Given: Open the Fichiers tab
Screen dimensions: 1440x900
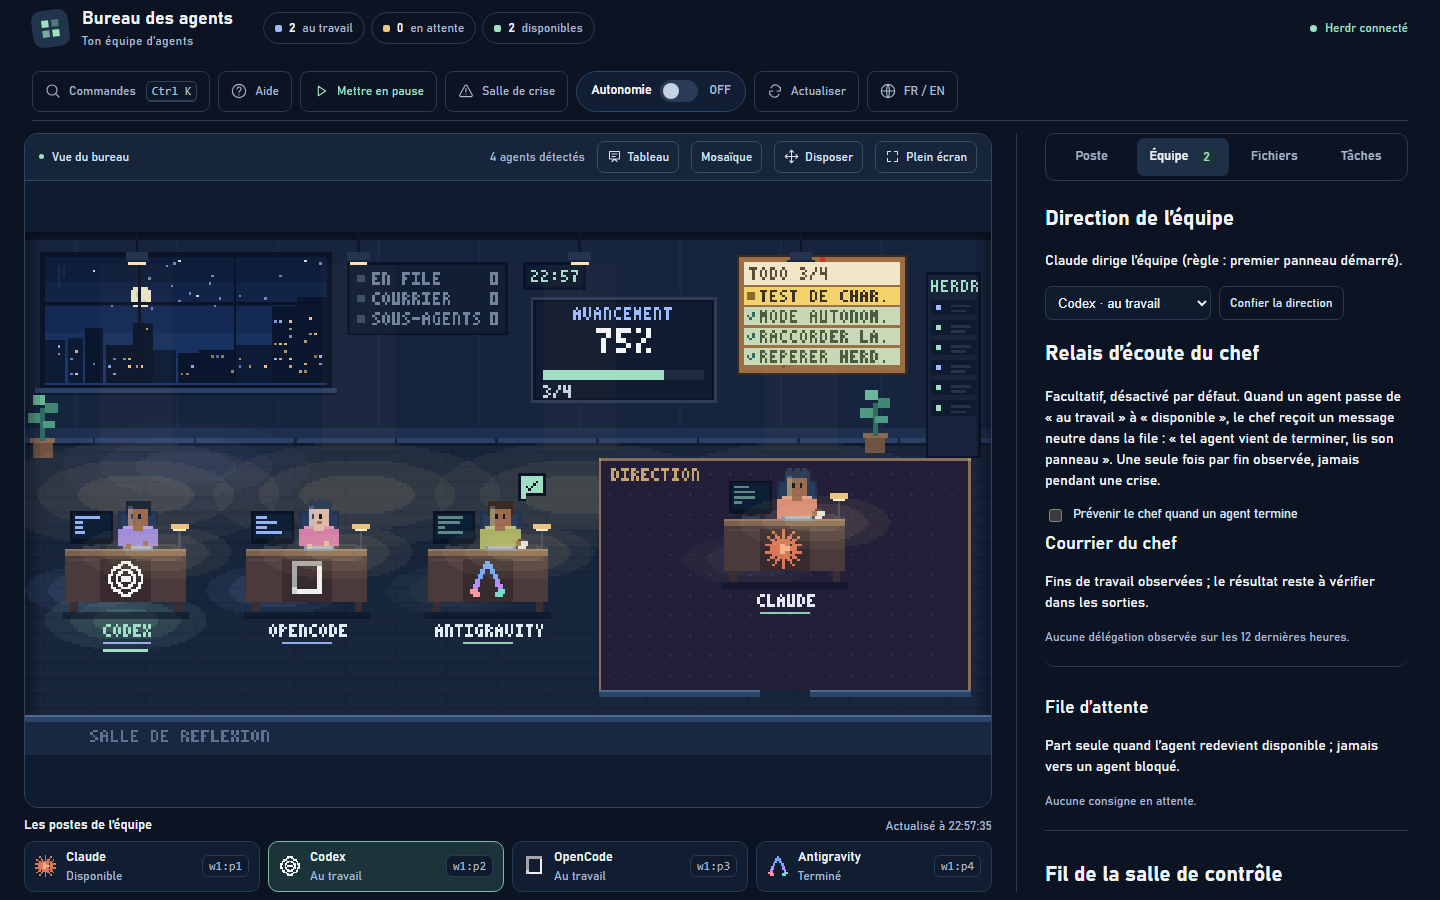Looking at the screenshot, I should pos(1274,156).
